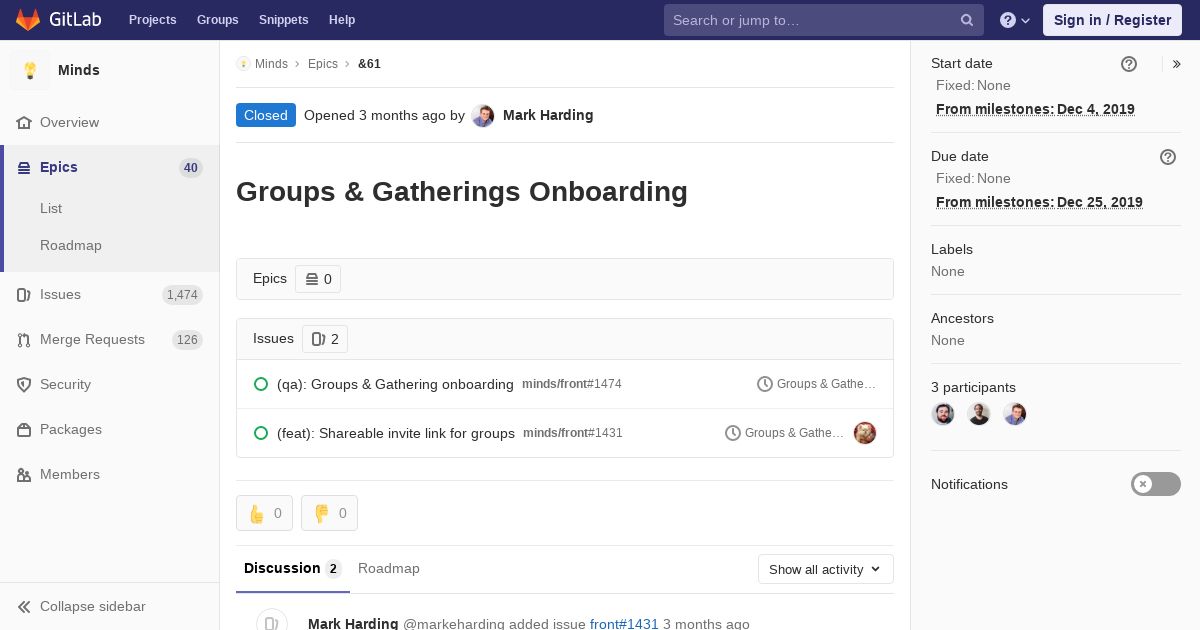This screenshot has width=1200, height=630.
Task: Click the Minds lightbulb project avatar
Action: (x=30, y=70)
